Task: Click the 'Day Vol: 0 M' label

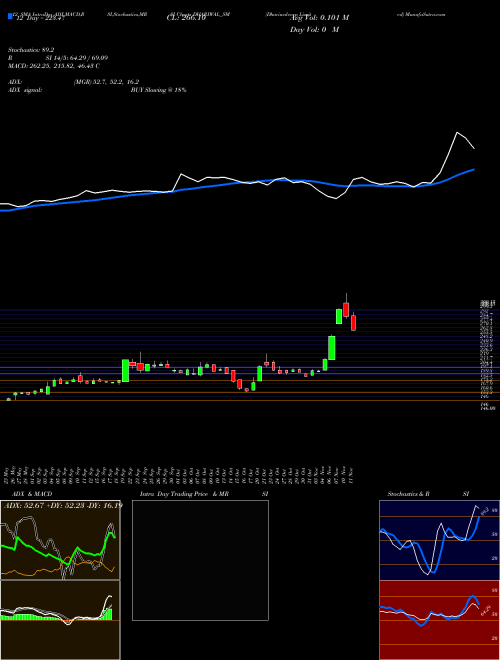Action: [314, 30]
